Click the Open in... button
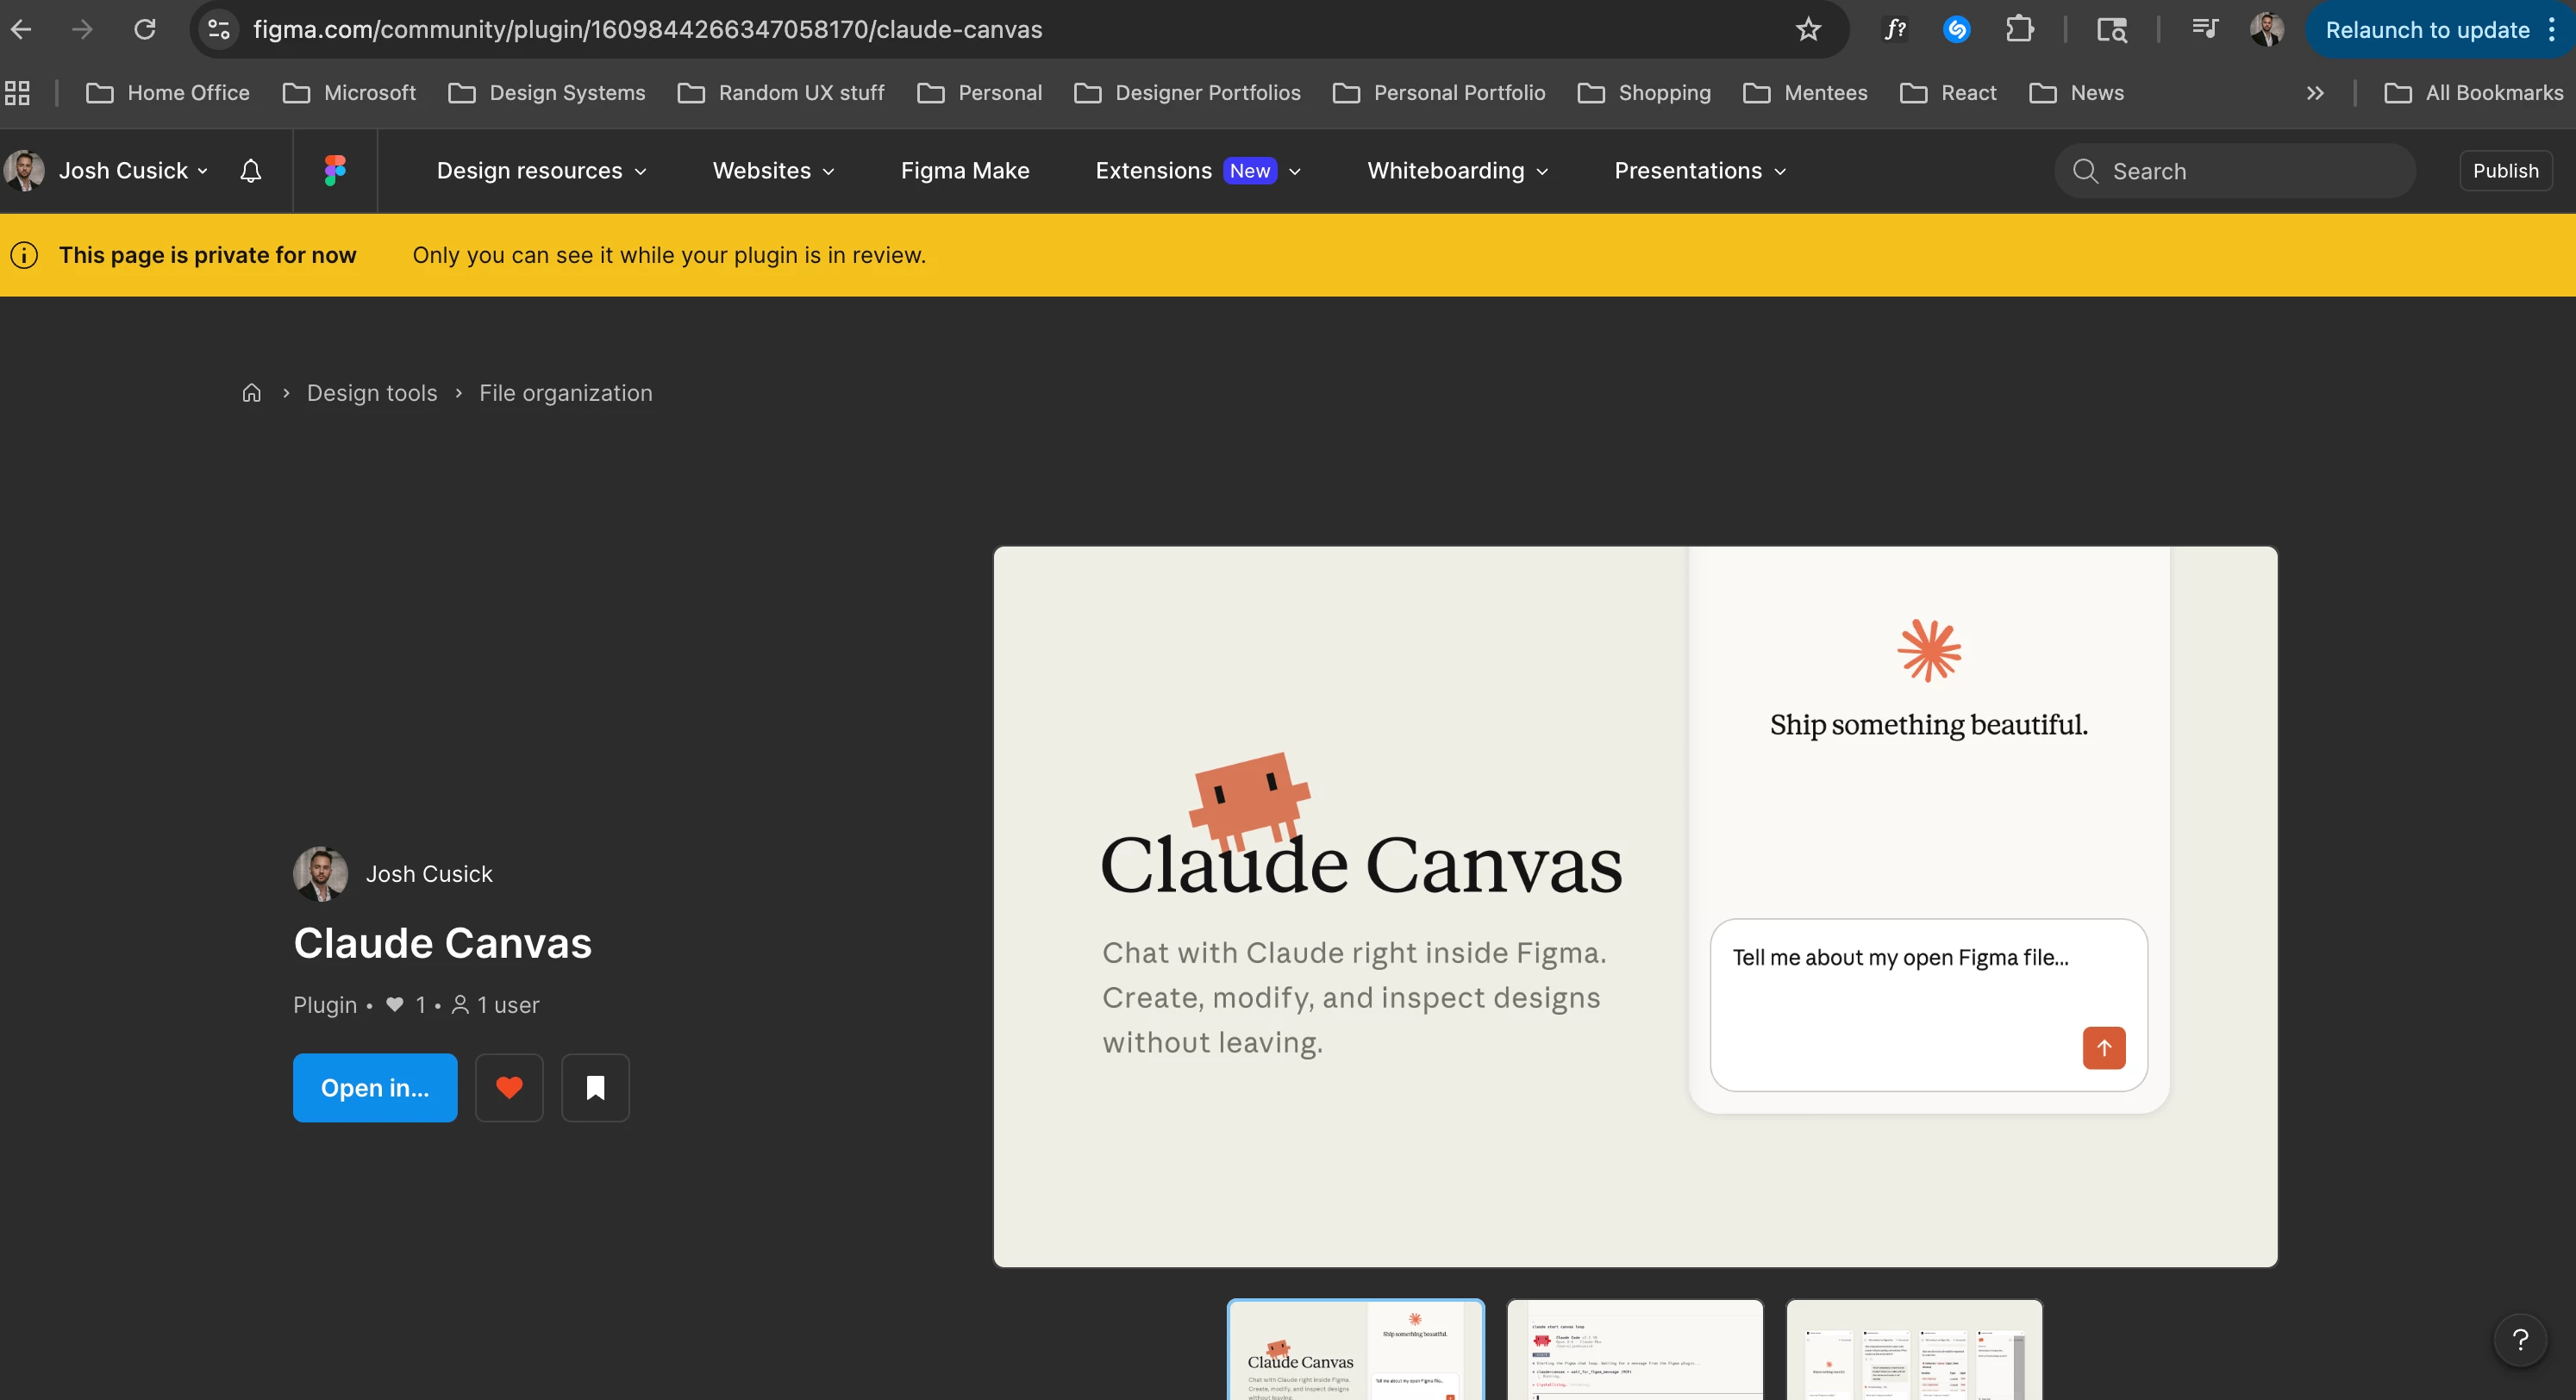The width and height of the screenshot is (2576, 1400). coord(375,1088)
